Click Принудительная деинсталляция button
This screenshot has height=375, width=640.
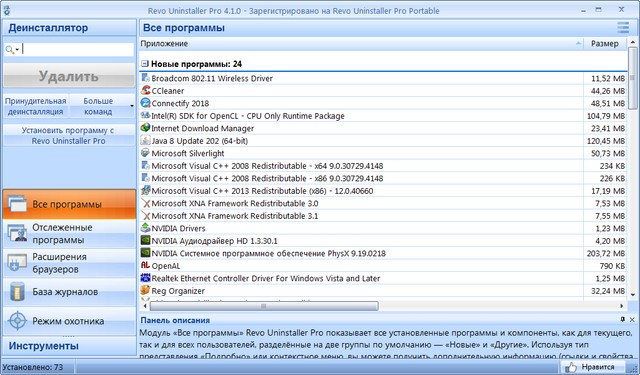[36, 106]
